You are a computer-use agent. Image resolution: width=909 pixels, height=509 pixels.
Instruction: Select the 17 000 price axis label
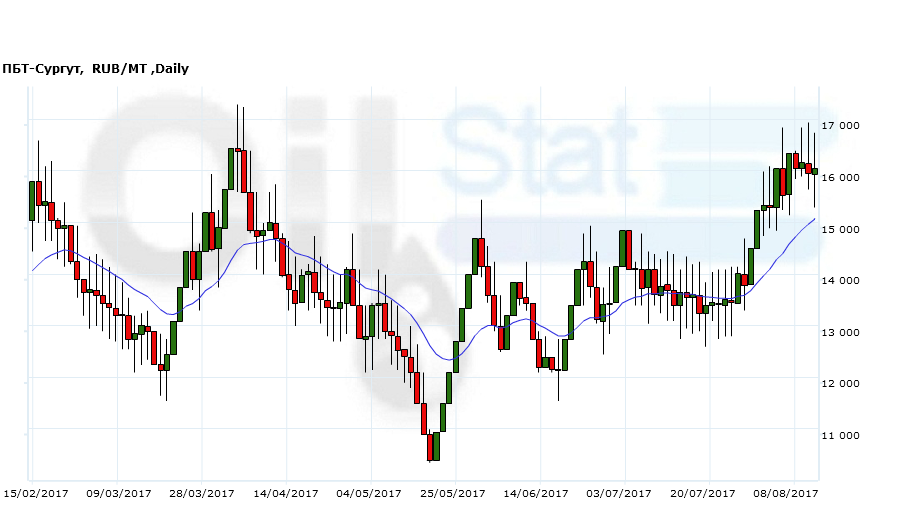(x=840, y=126)
